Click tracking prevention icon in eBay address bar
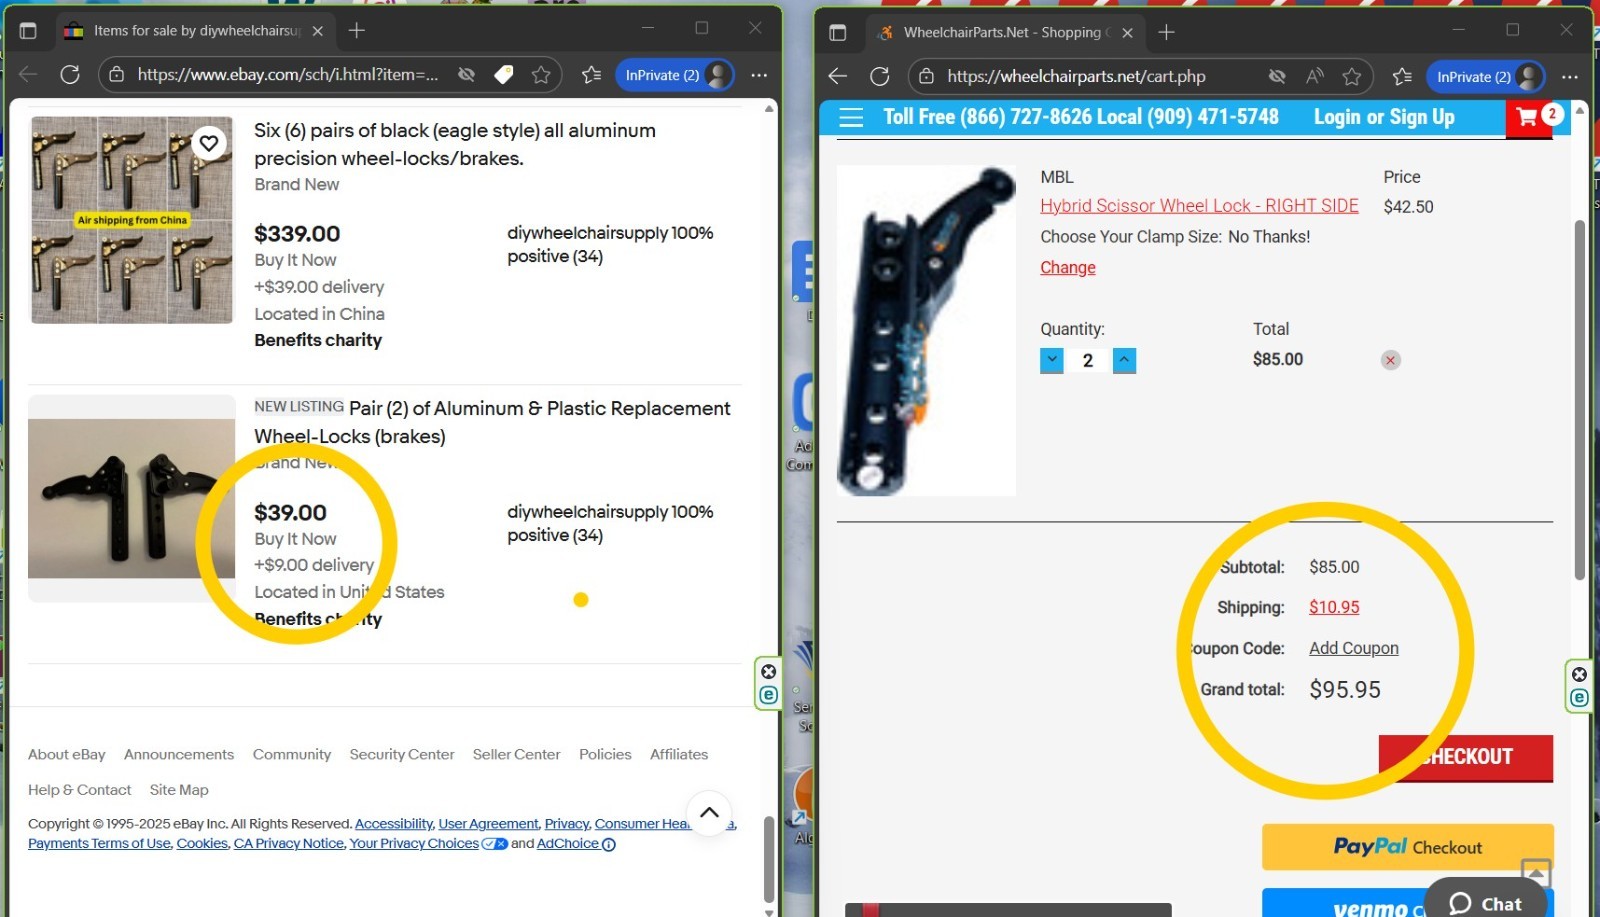Screen dimensions: 1600x917 click(466, 75)
